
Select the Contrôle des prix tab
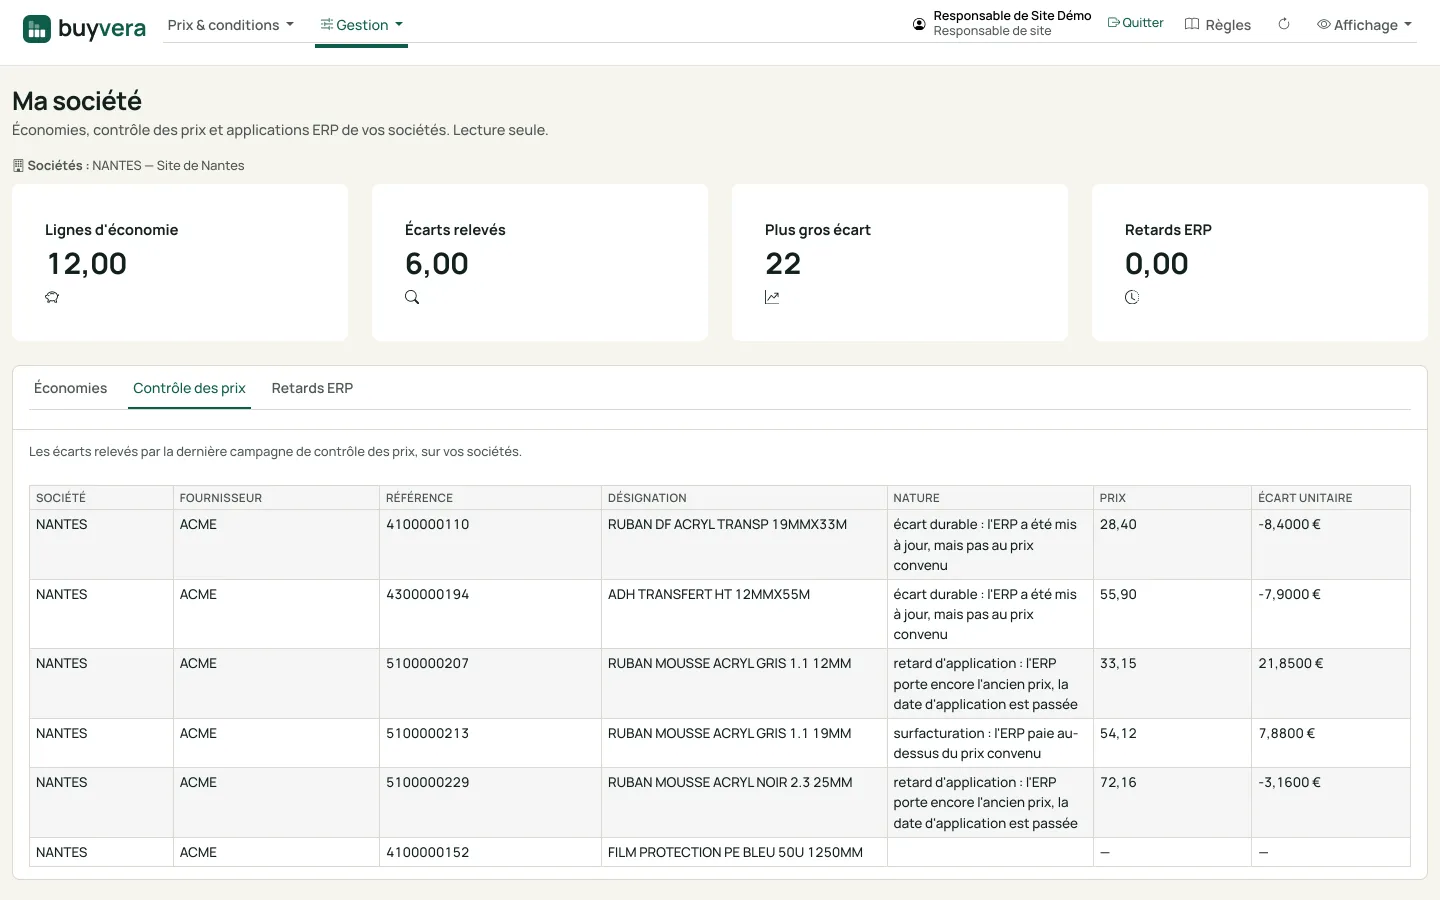tap(189, 388)
